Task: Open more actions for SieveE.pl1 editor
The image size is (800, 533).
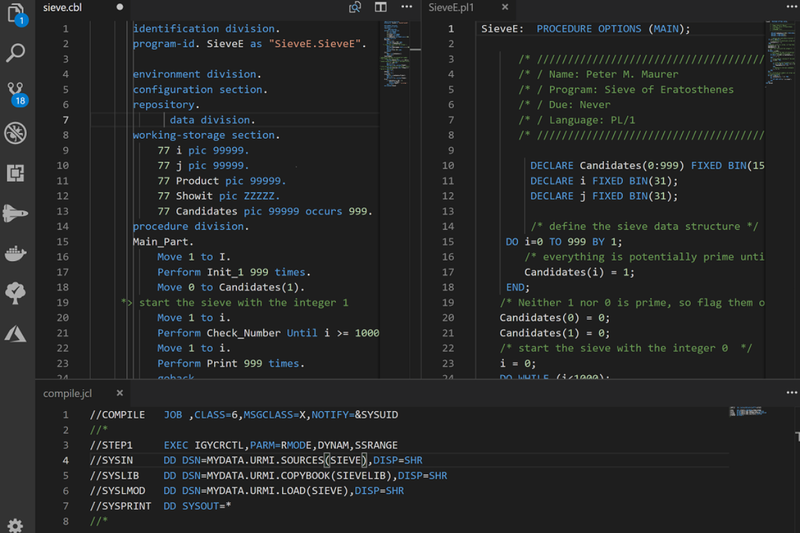Action: (x=792, y=7)
